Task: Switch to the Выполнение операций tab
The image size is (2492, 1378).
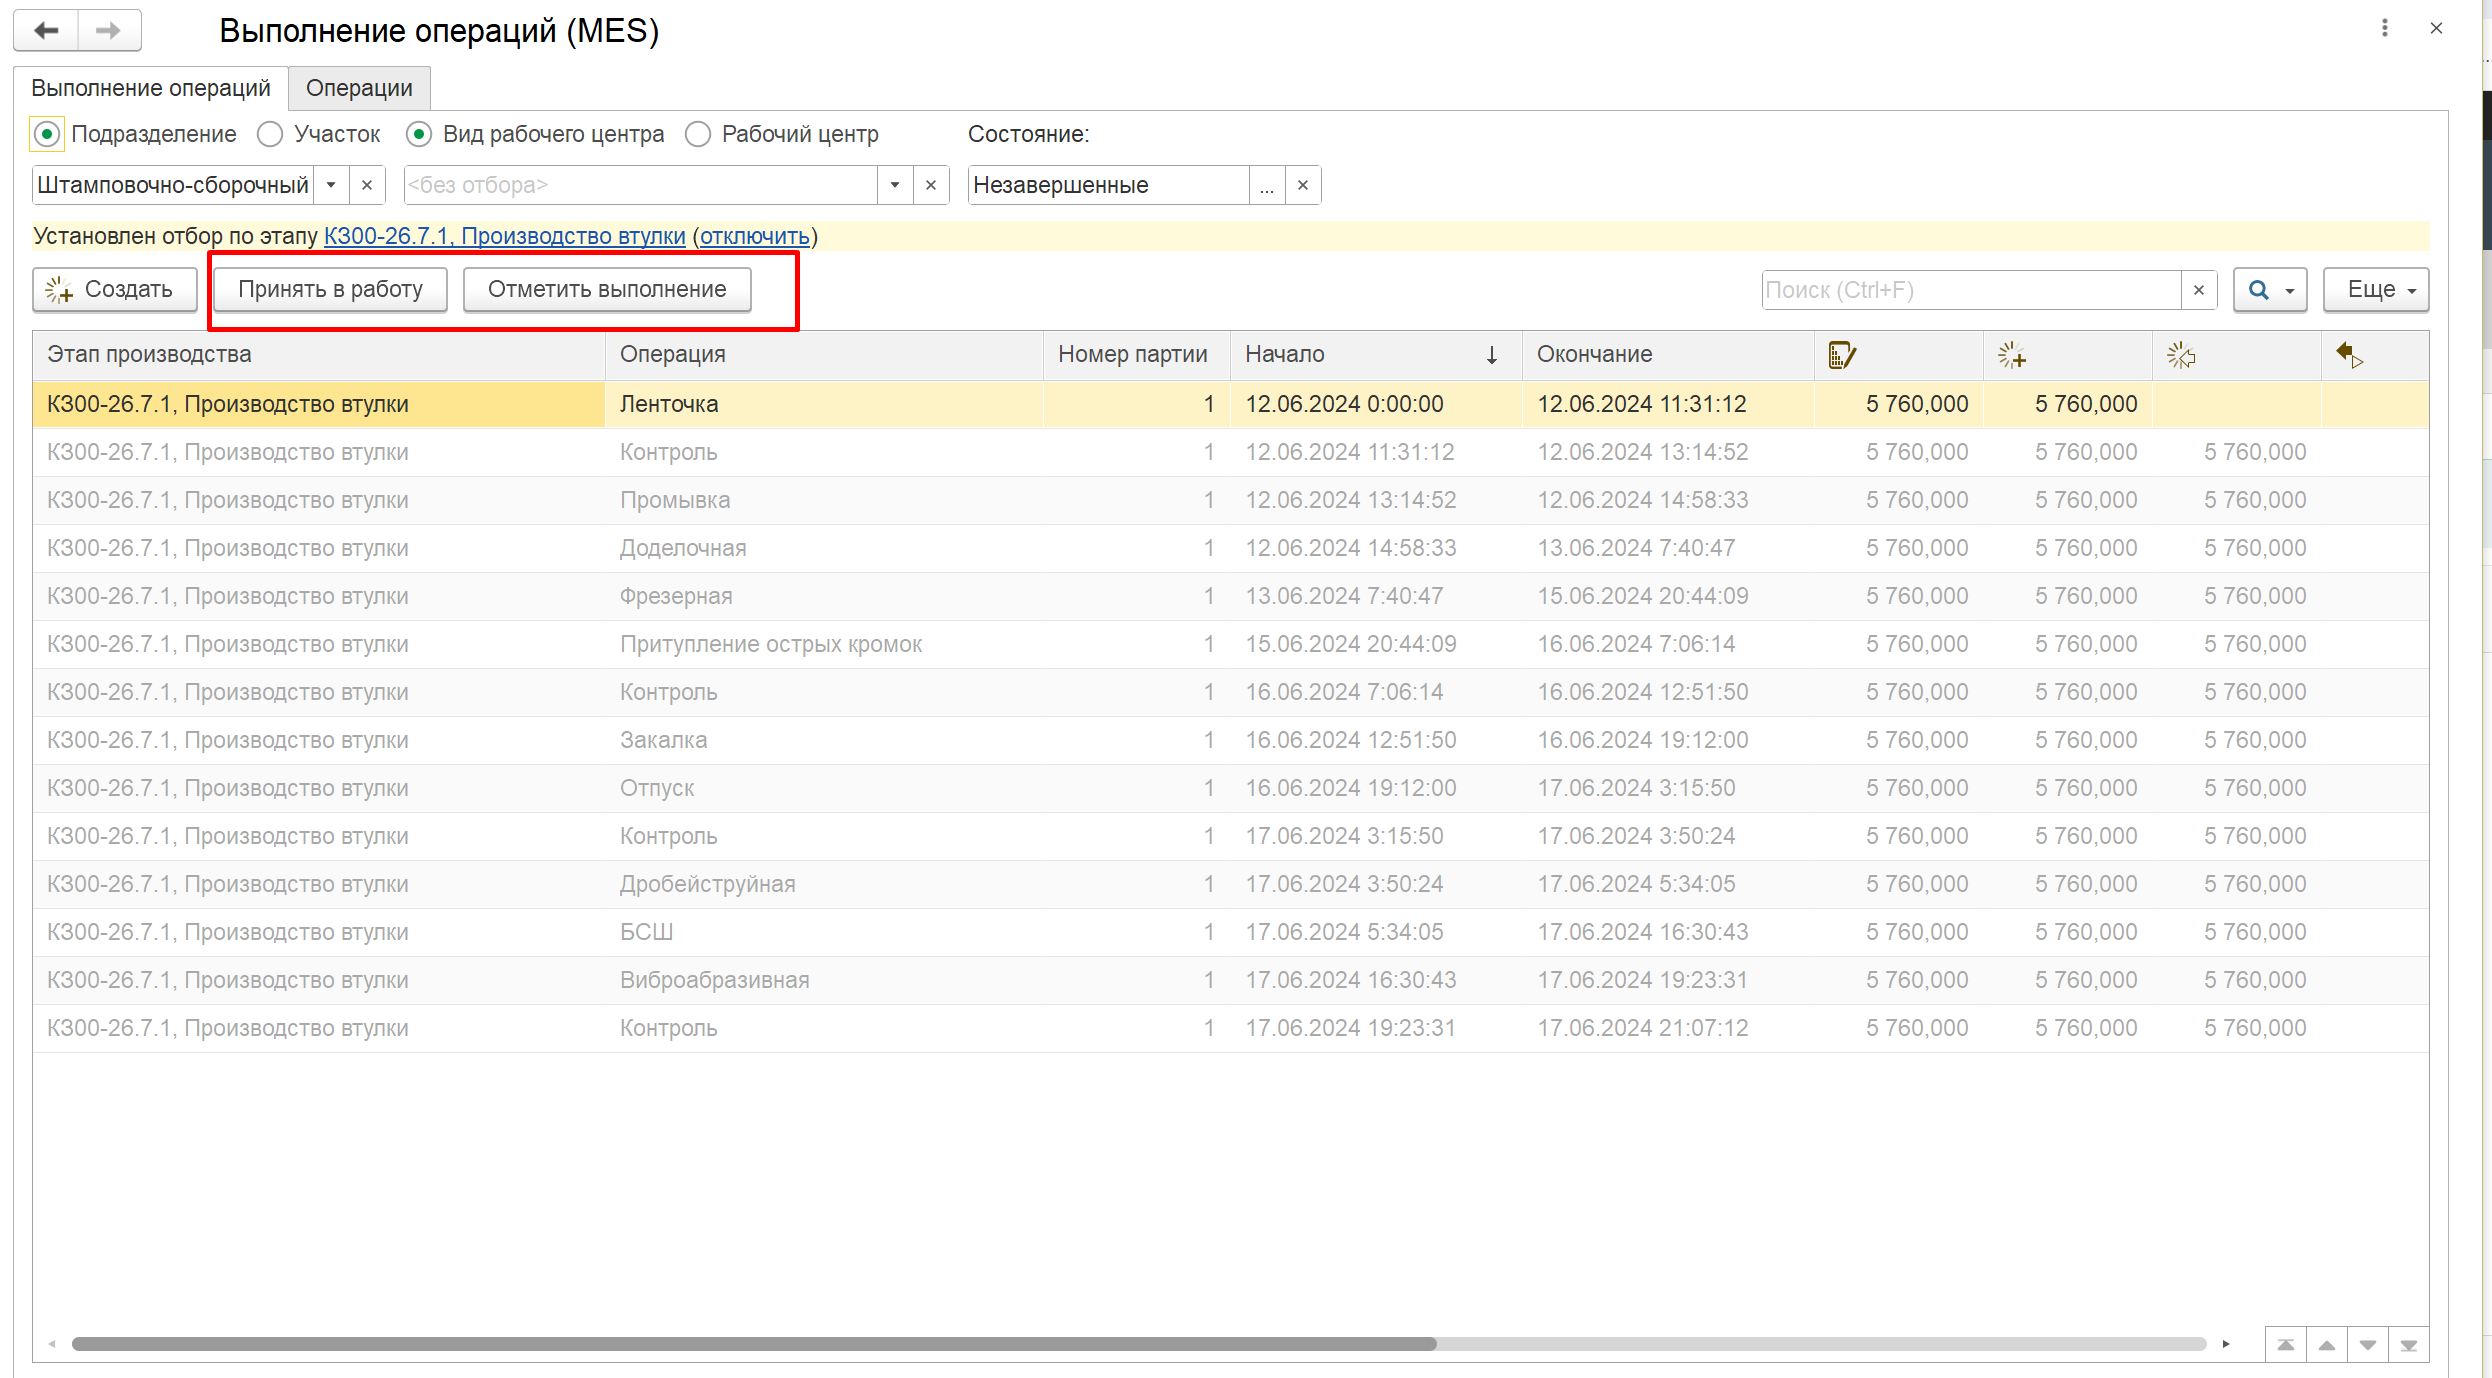Action: [151, 88]
